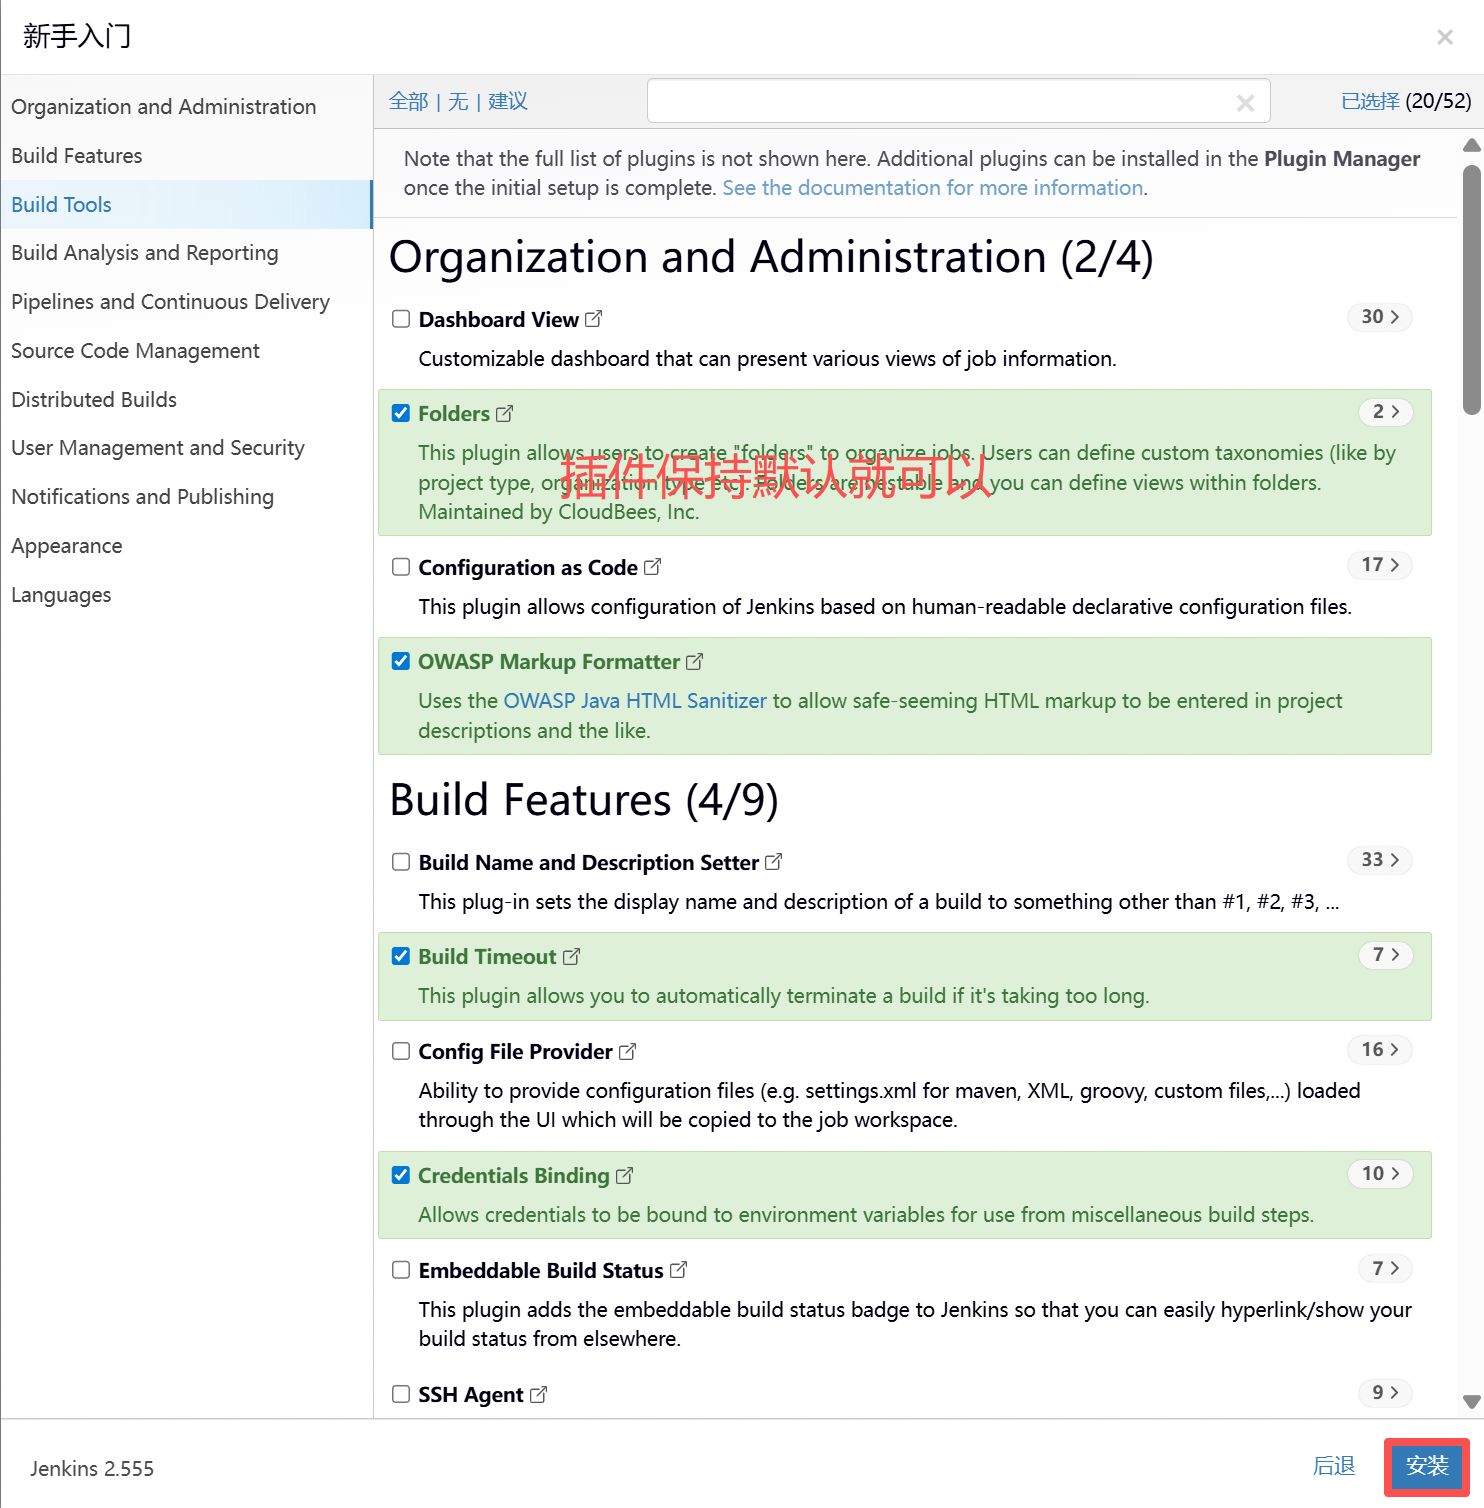Image resolution: width=1484 pixels, height=1508 pixels.
Task: Click the Jenkins 2.555 version text
Action: (x=92, y=1469)
